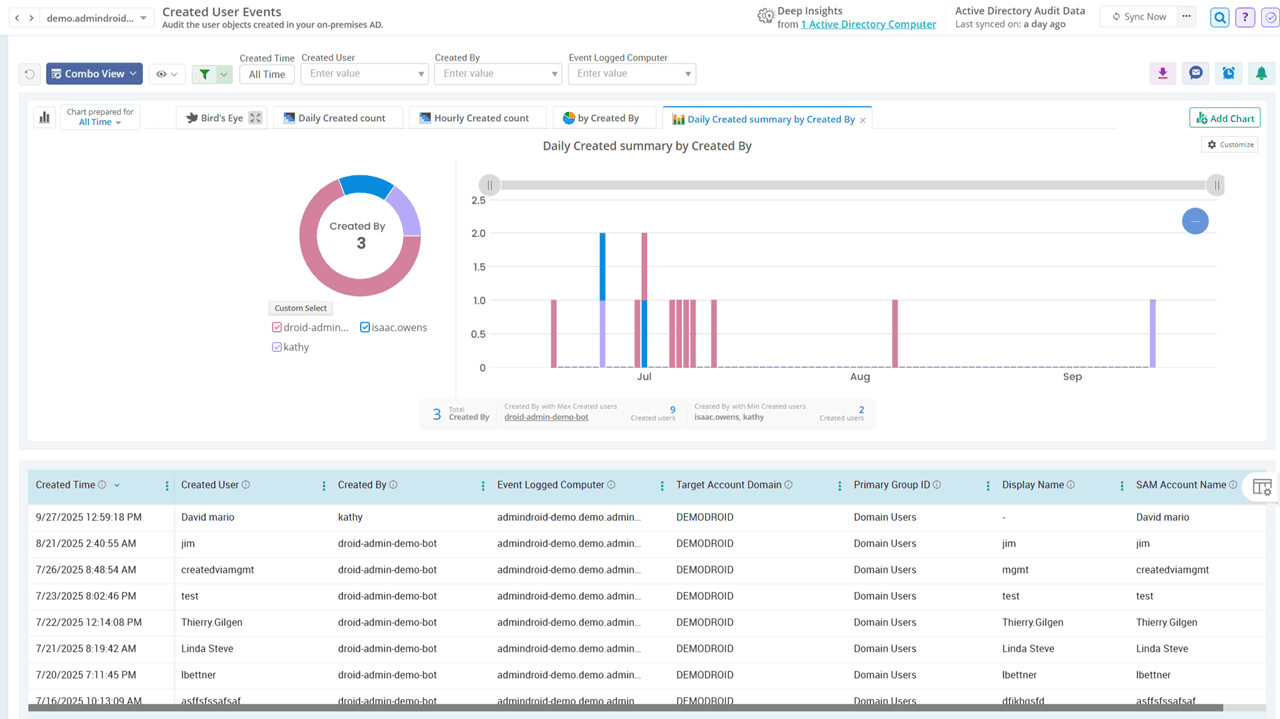Open the table column settings icon
The height and width of the screenshot is (719, 1280).
tap(1261, 487)
